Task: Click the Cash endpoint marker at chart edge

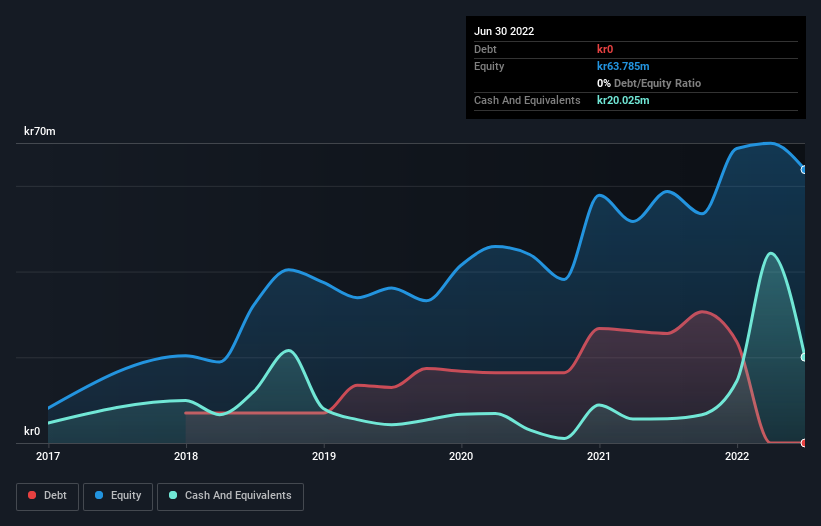Action: pyautogui.click(x=804, y=357)
